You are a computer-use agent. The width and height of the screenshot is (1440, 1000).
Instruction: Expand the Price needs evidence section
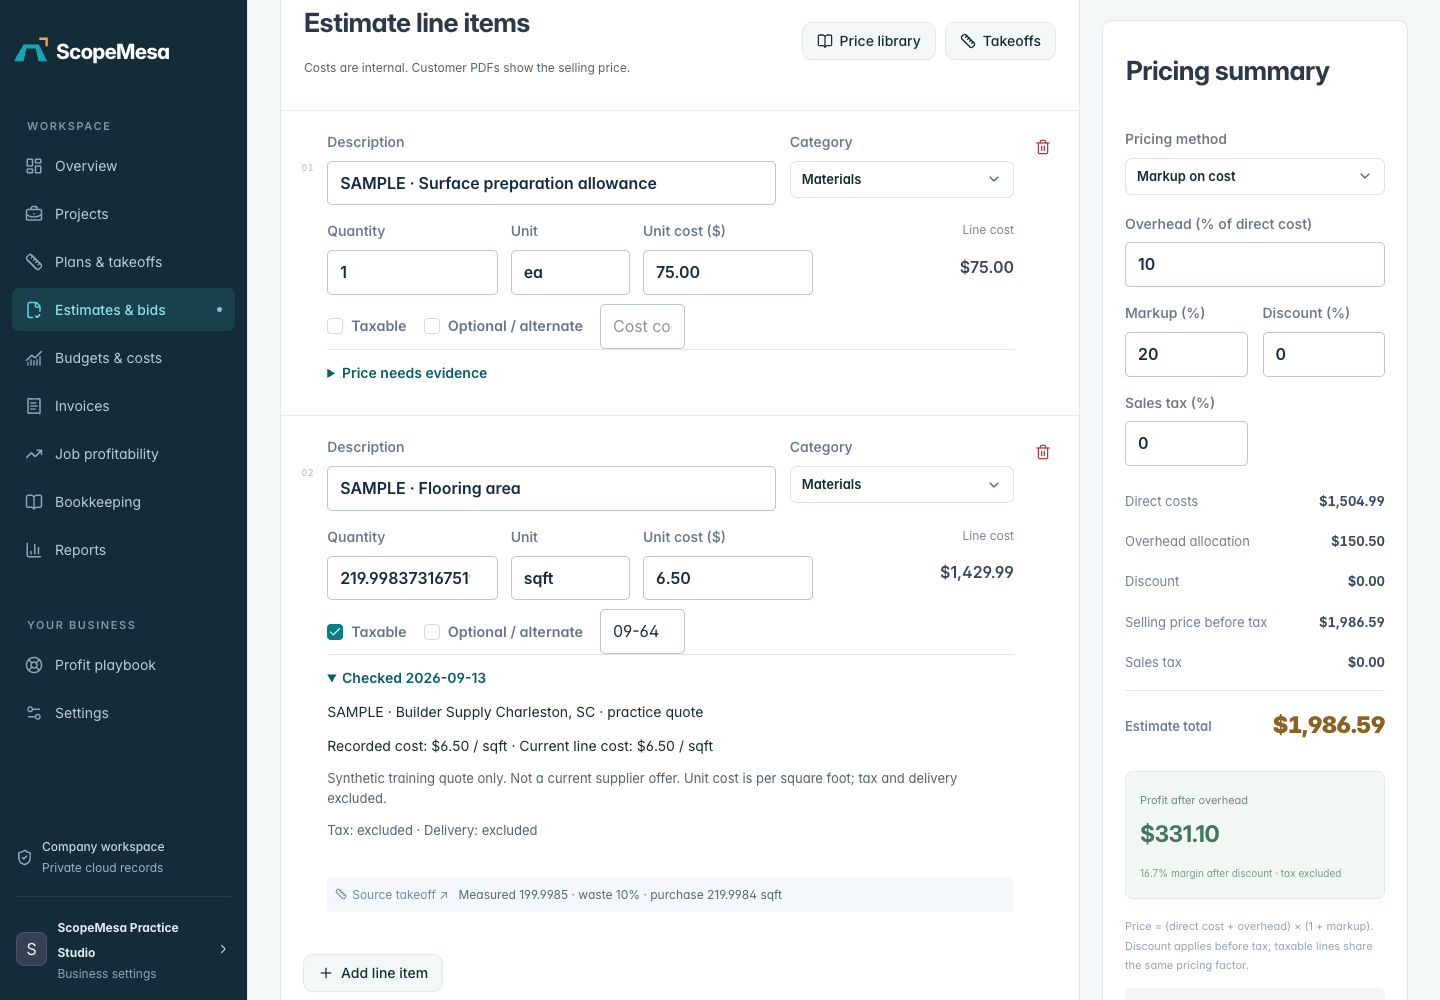point(407,373)
